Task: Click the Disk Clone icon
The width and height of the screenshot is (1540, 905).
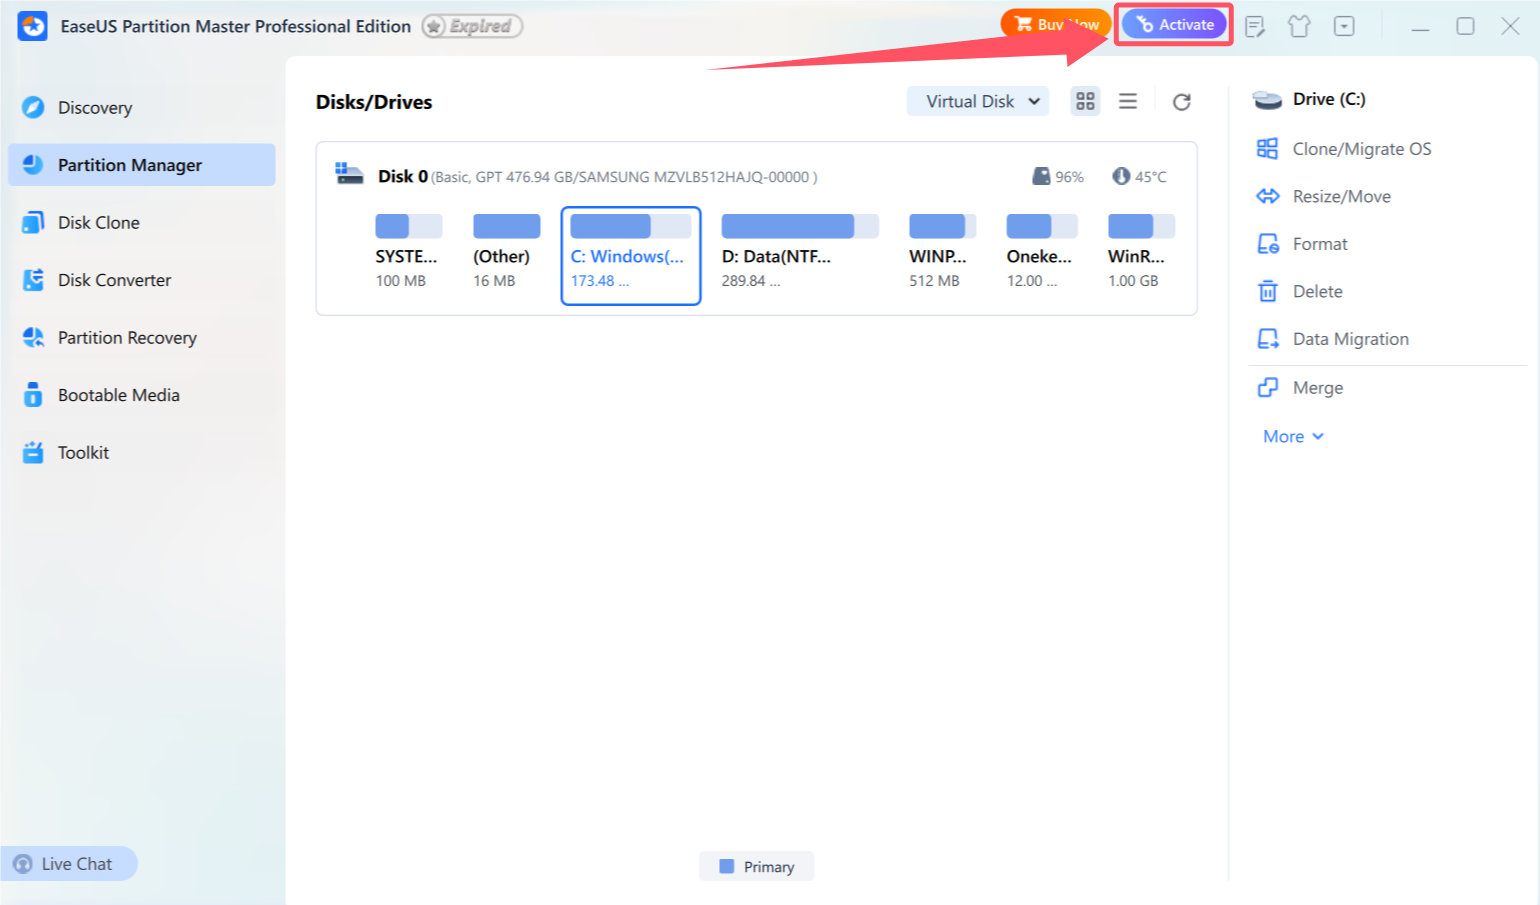Action: point(33,222)
